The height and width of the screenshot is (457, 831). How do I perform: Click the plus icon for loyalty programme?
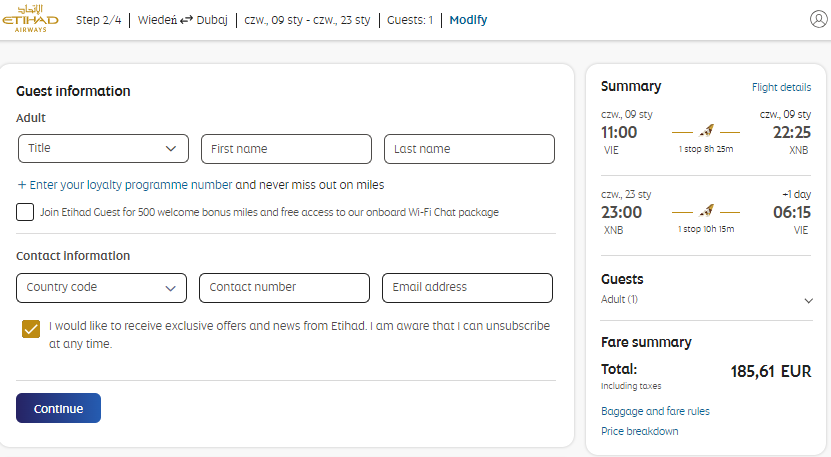(22, 184)
